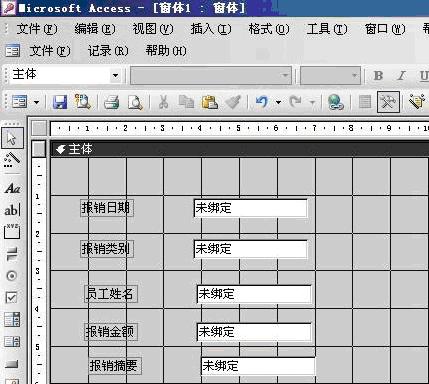Select the Option Button tool
The height and width of the screenshot is (384, 429).
point(12,276)
